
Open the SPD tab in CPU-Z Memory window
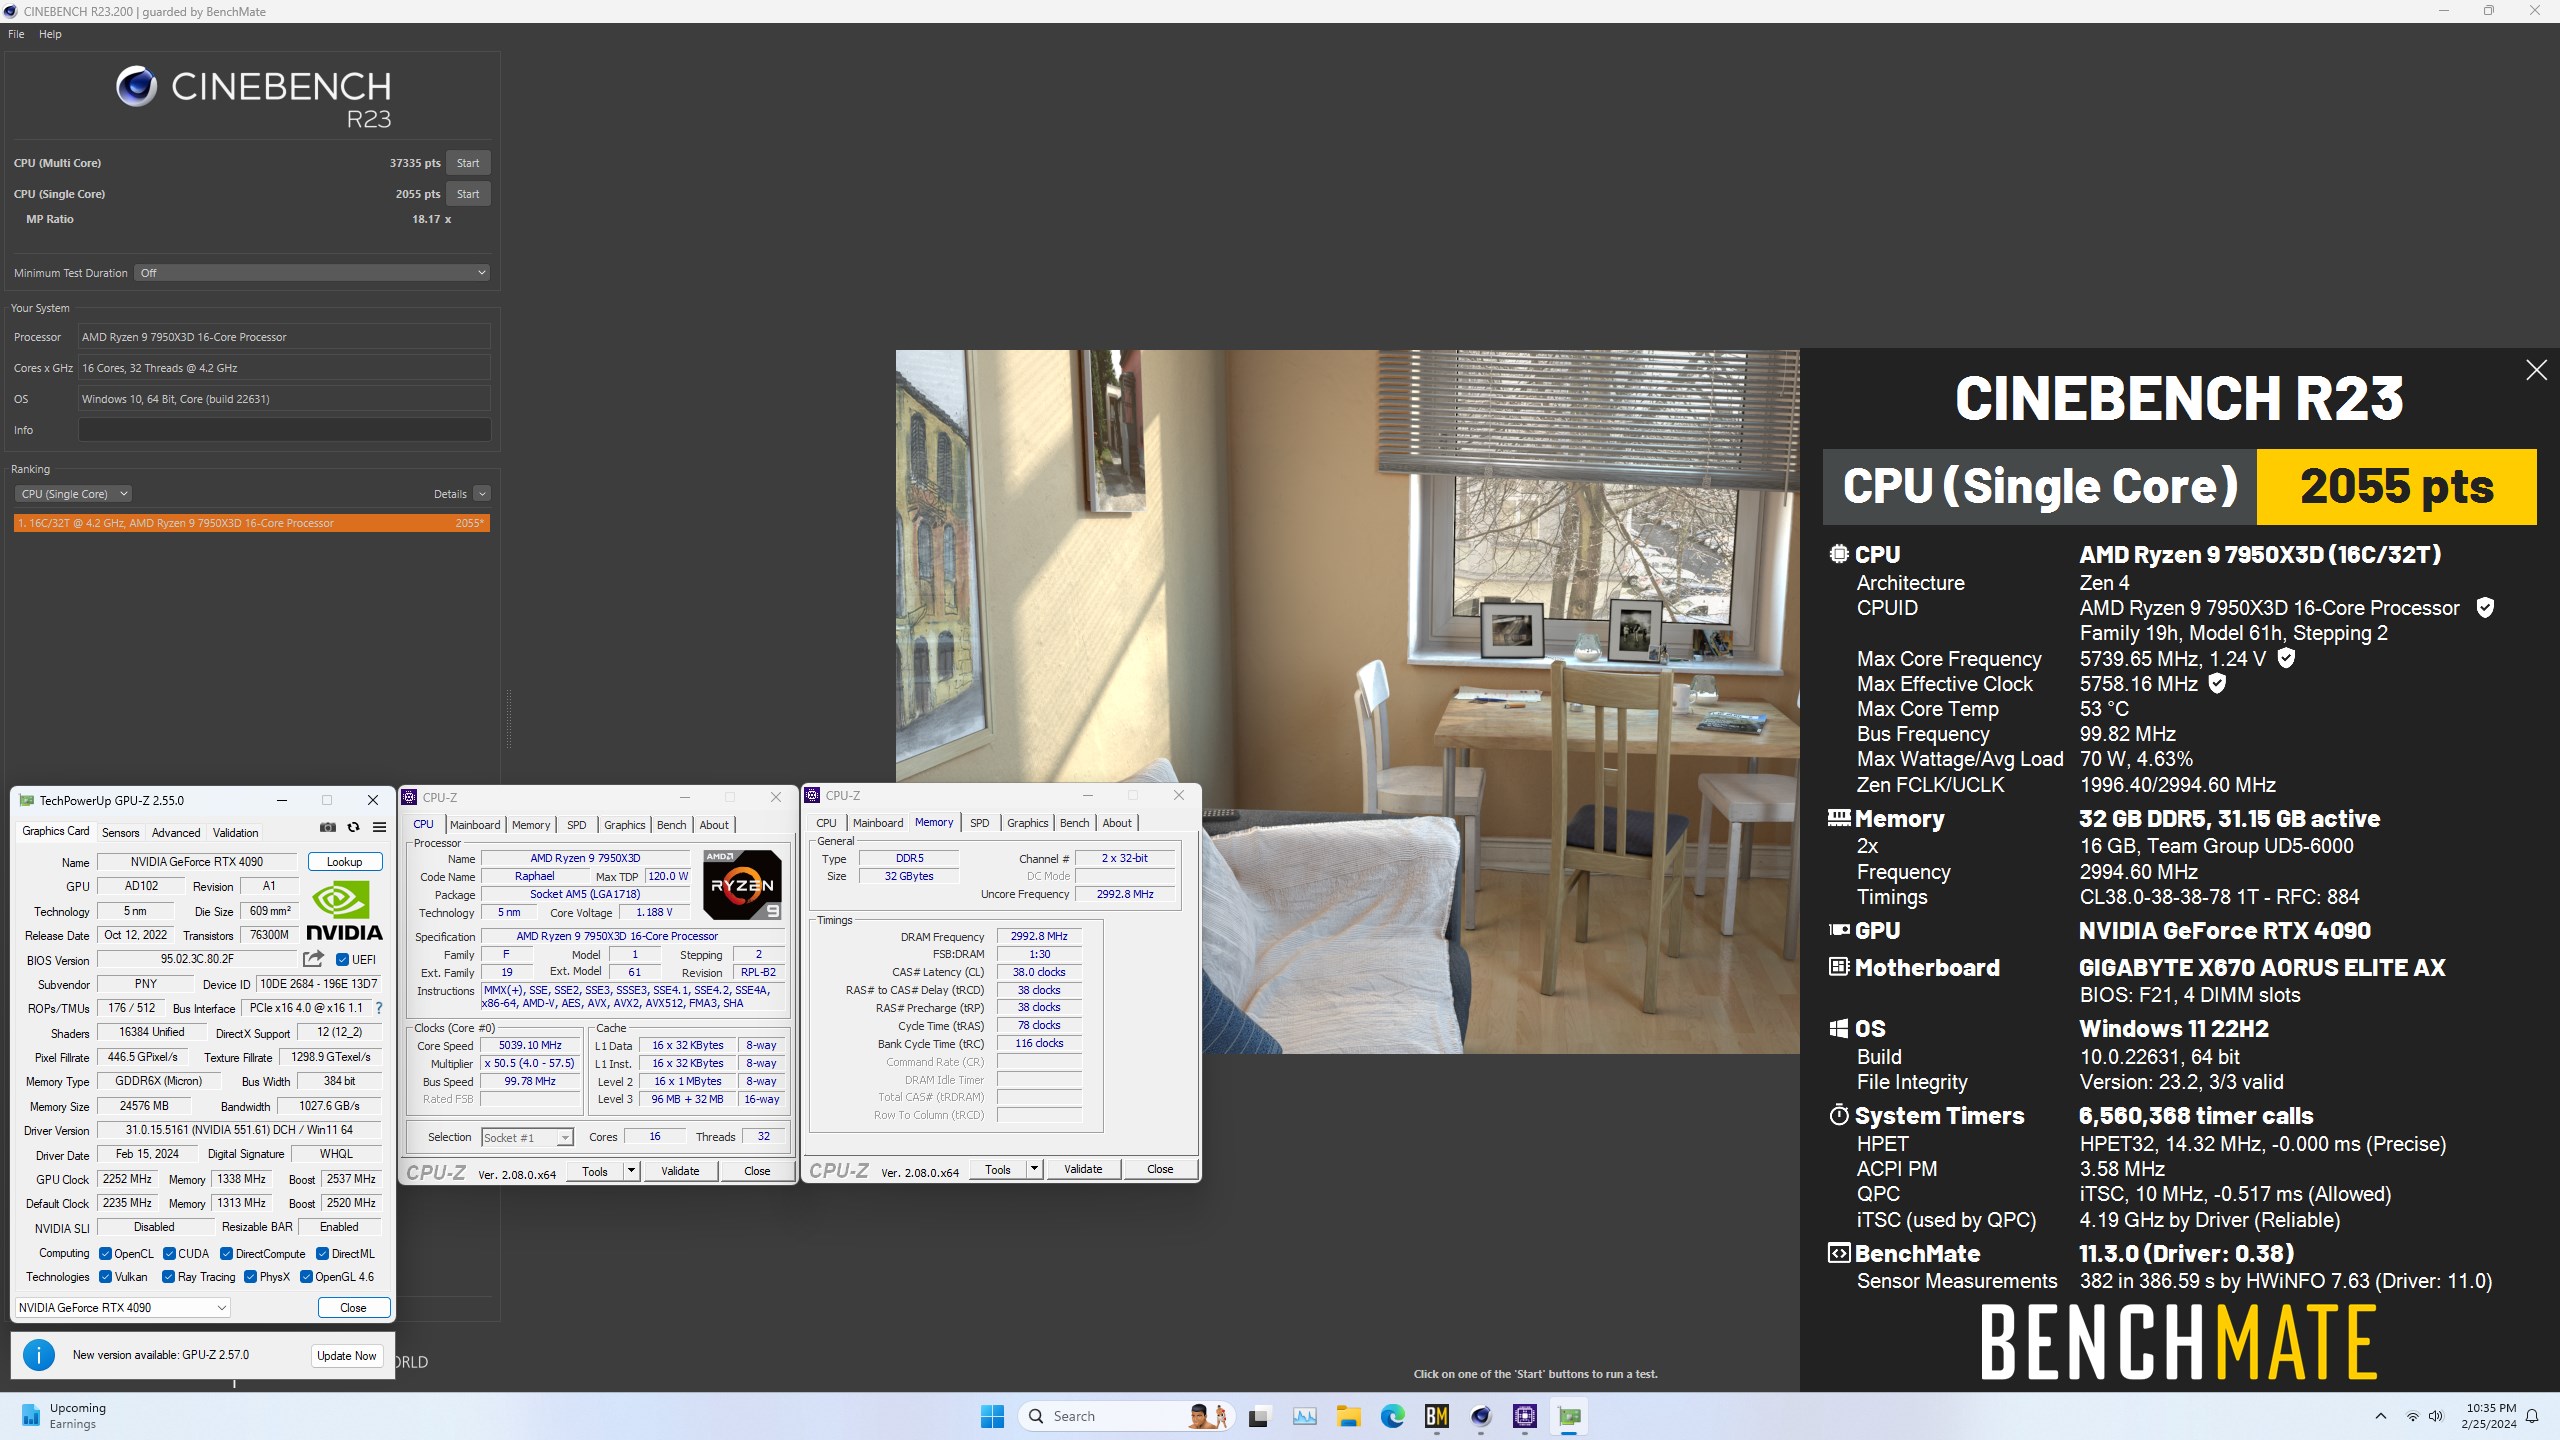tap(980, 823)
